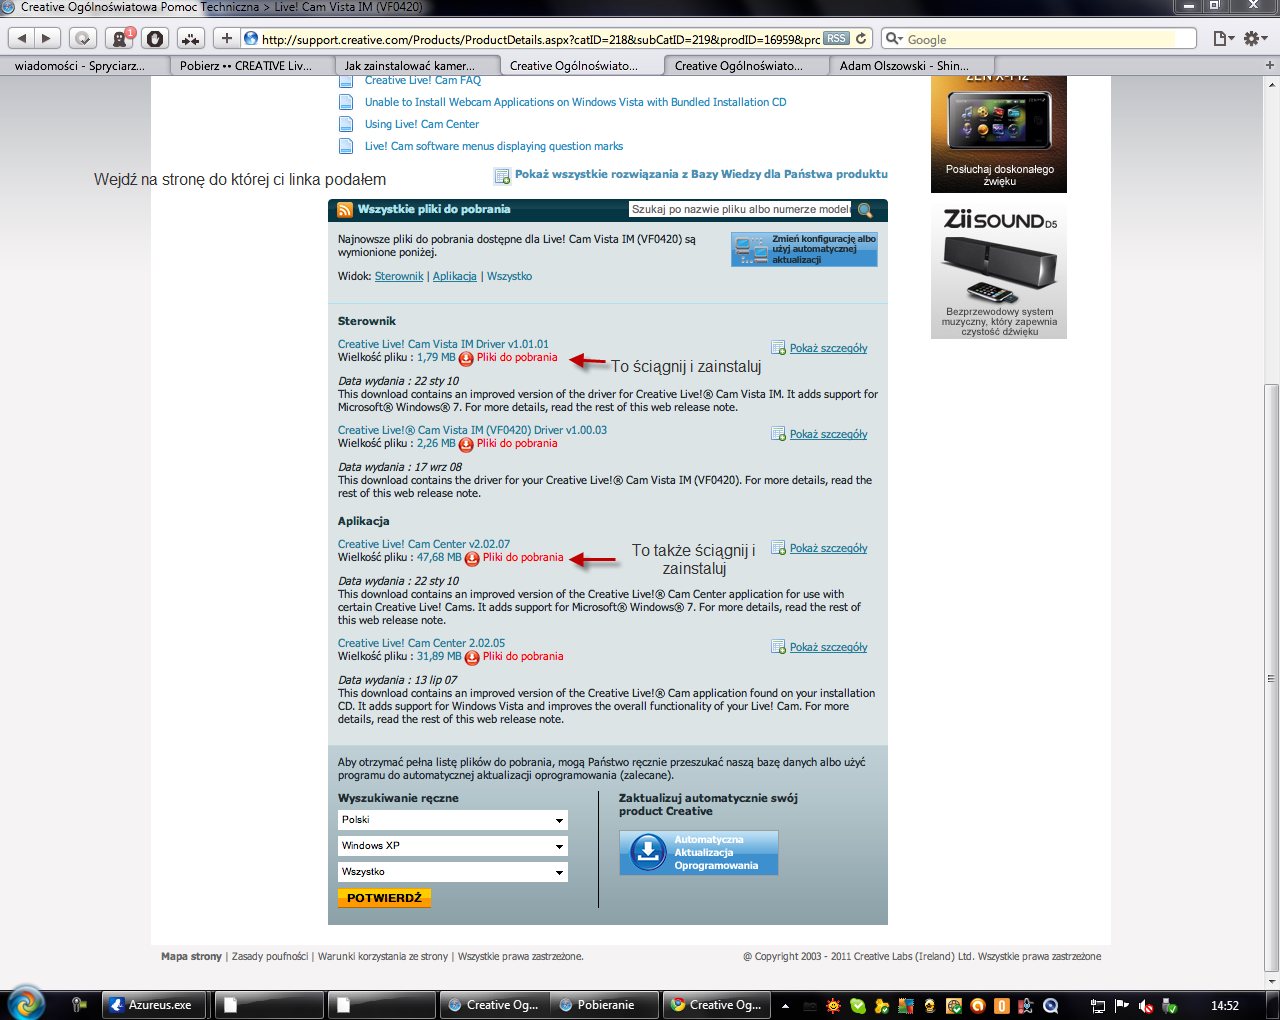Open Creative Live!® Cam Vista IM (VF0420) Driver v1.00.03
Screen dimensions: 1280x1020
point(472,430)
